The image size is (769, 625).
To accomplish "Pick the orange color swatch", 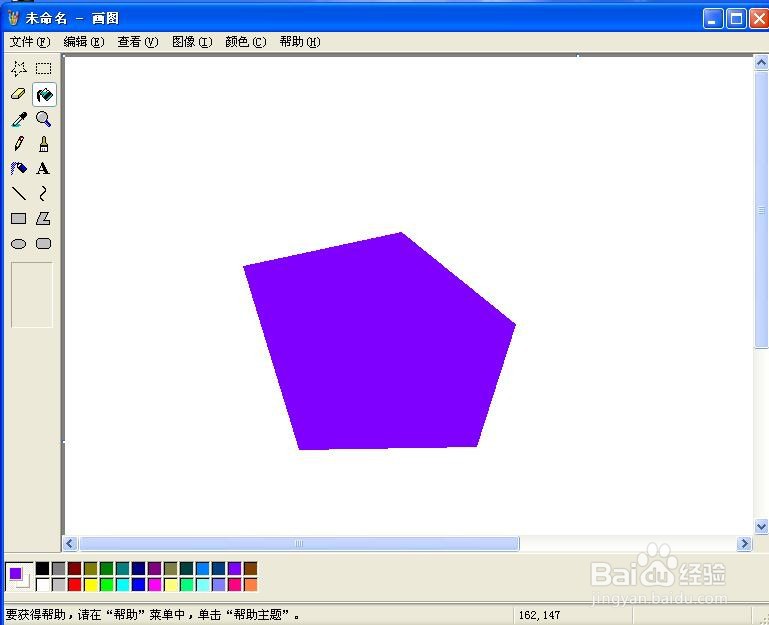I will tap(251, 584).
